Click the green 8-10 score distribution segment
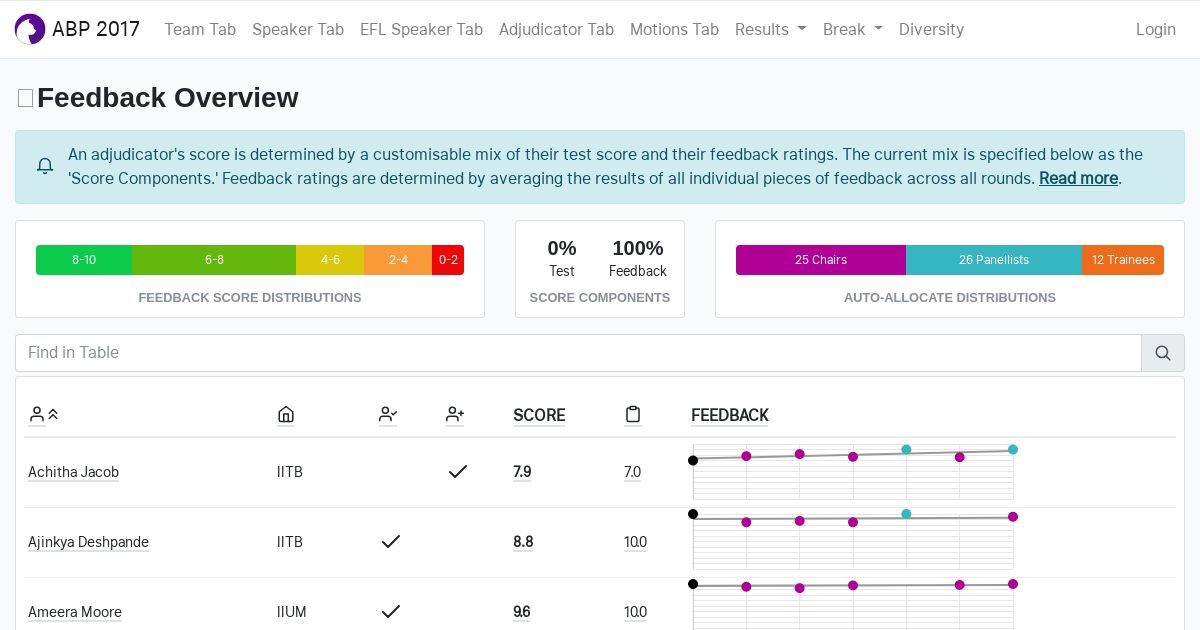This screenshot has width=1200, height=630. point(84,260)
